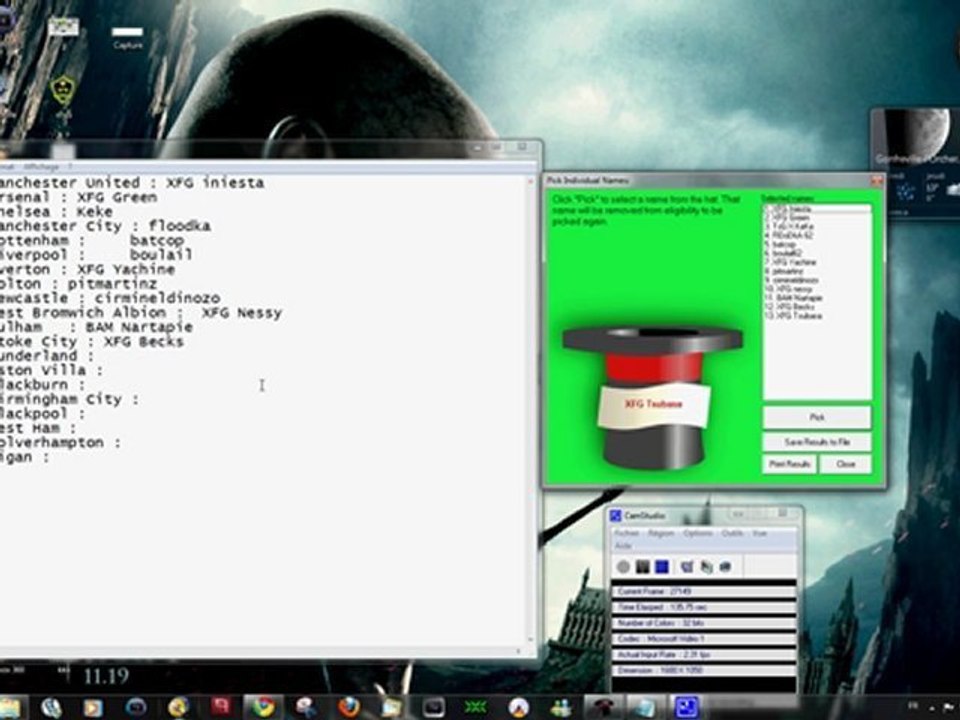Click the Codec Microsoft Video 1 line
960x720 pixels.
click(x=704, y=639)
